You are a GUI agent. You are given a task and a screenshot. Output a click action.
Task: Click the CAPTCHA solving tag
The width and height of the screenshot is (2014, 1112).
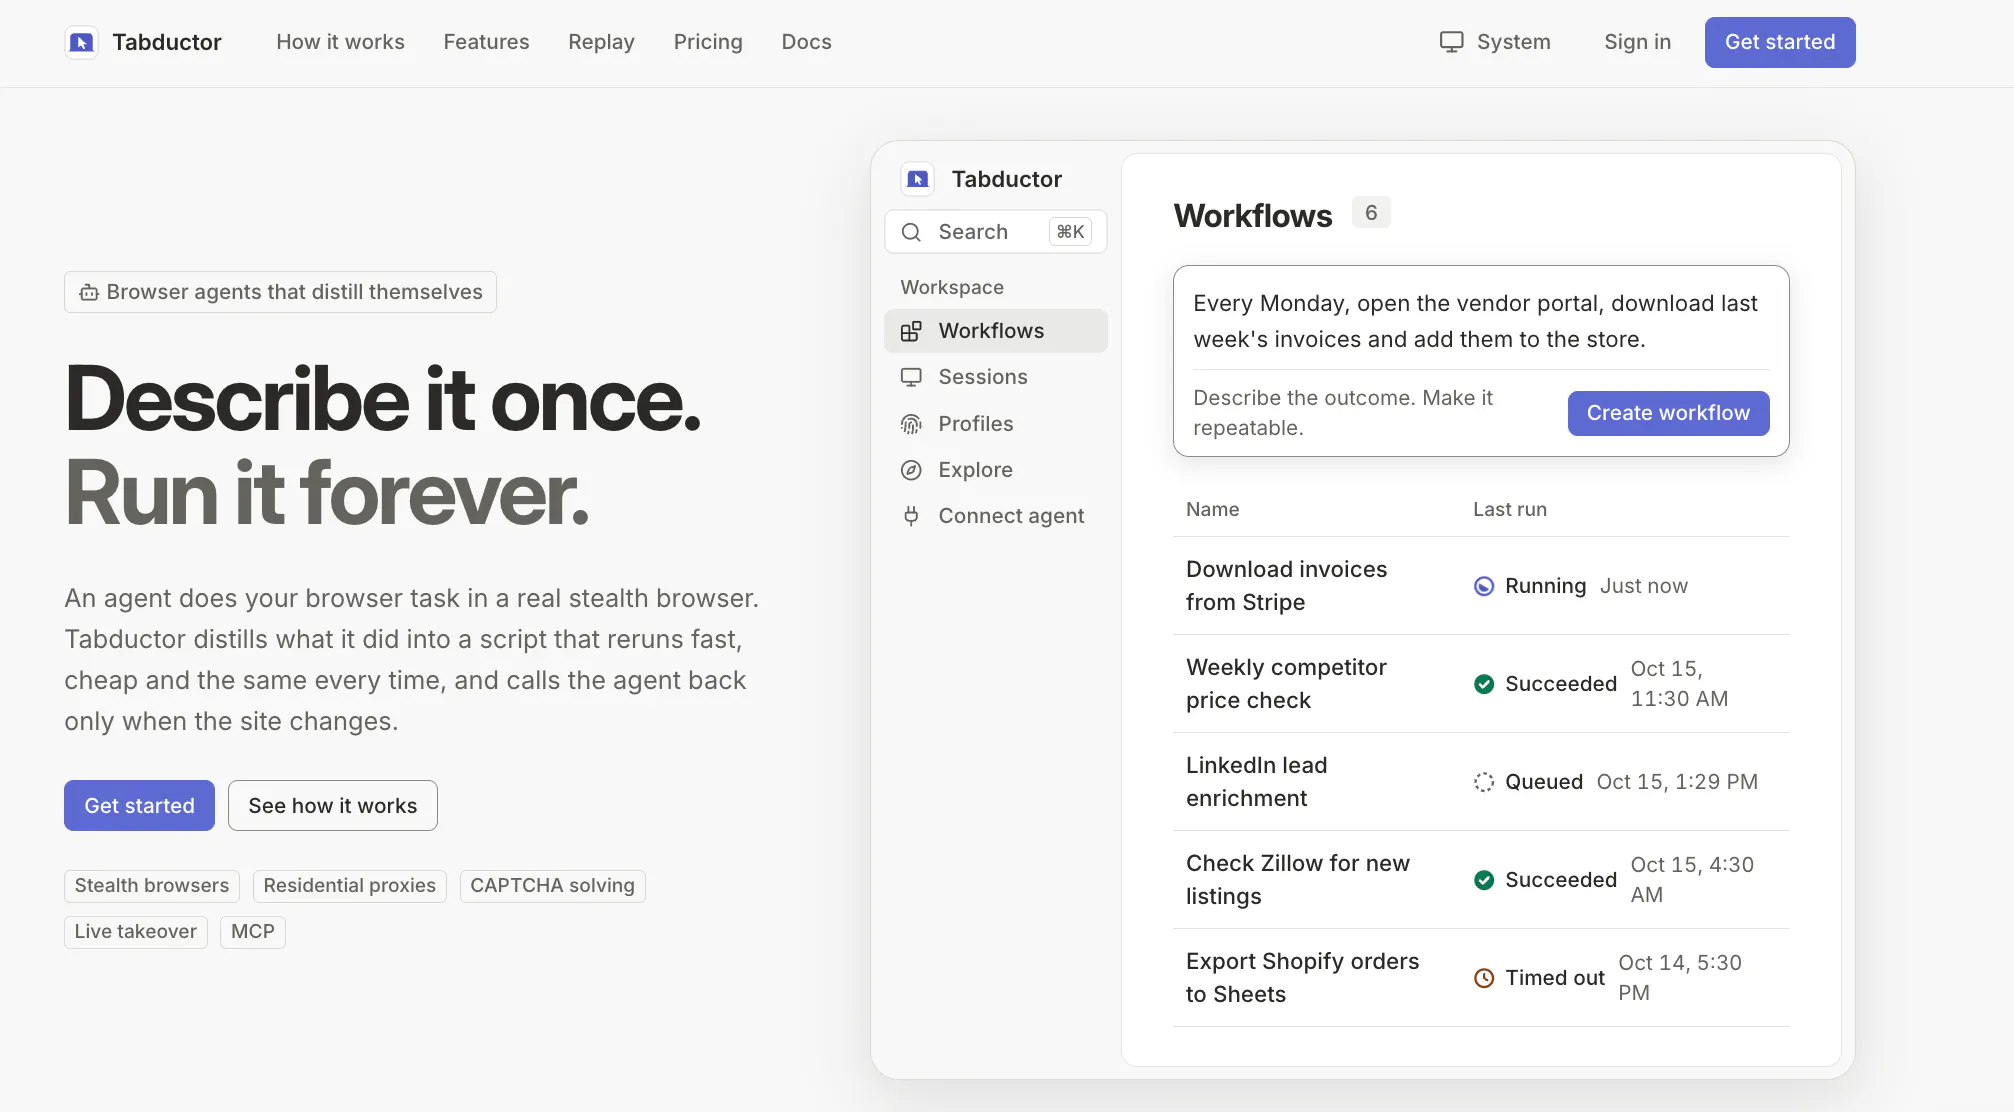tap(552, 886)
